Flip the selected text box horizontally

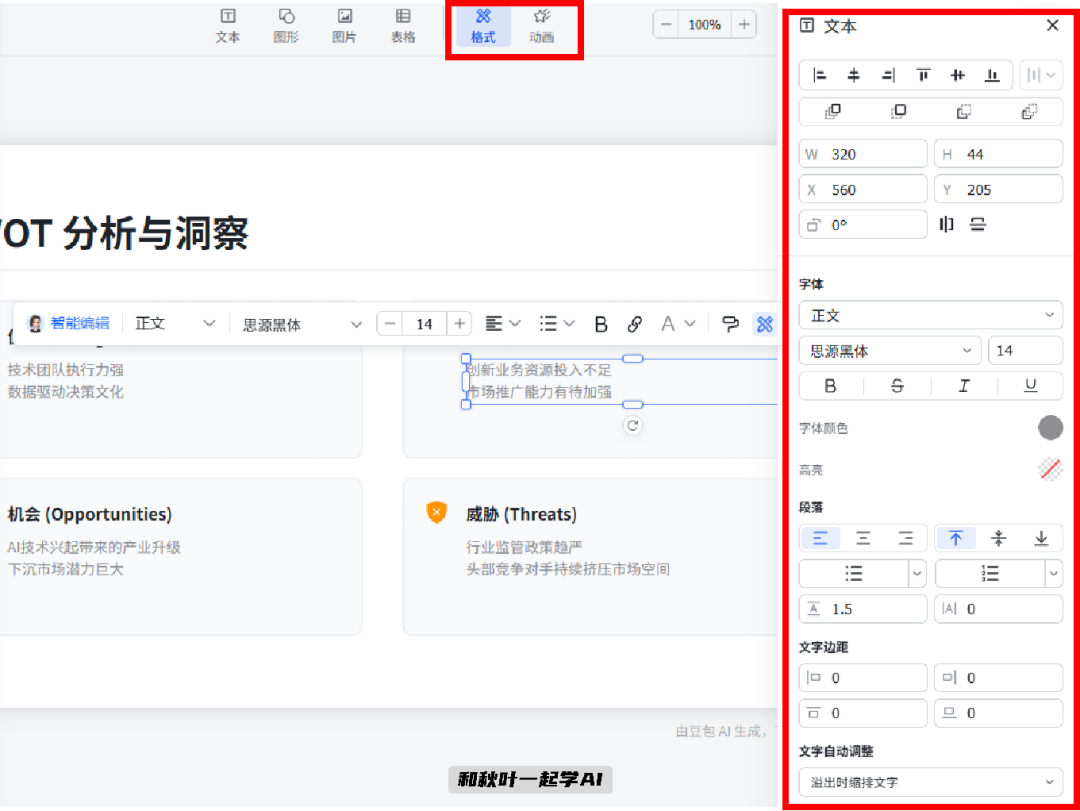[945, 224]
